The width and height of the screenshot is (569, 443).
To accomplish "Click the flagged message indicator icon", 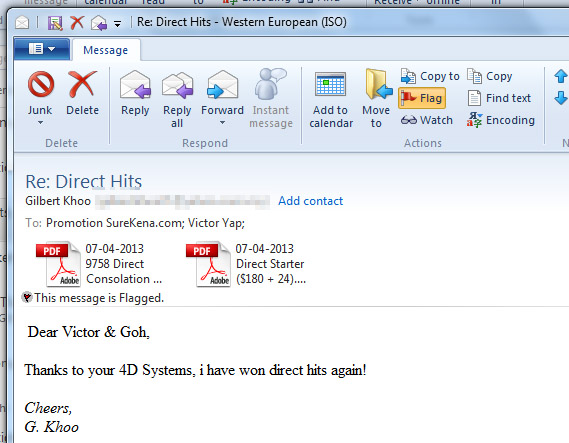I will [26, 298].
